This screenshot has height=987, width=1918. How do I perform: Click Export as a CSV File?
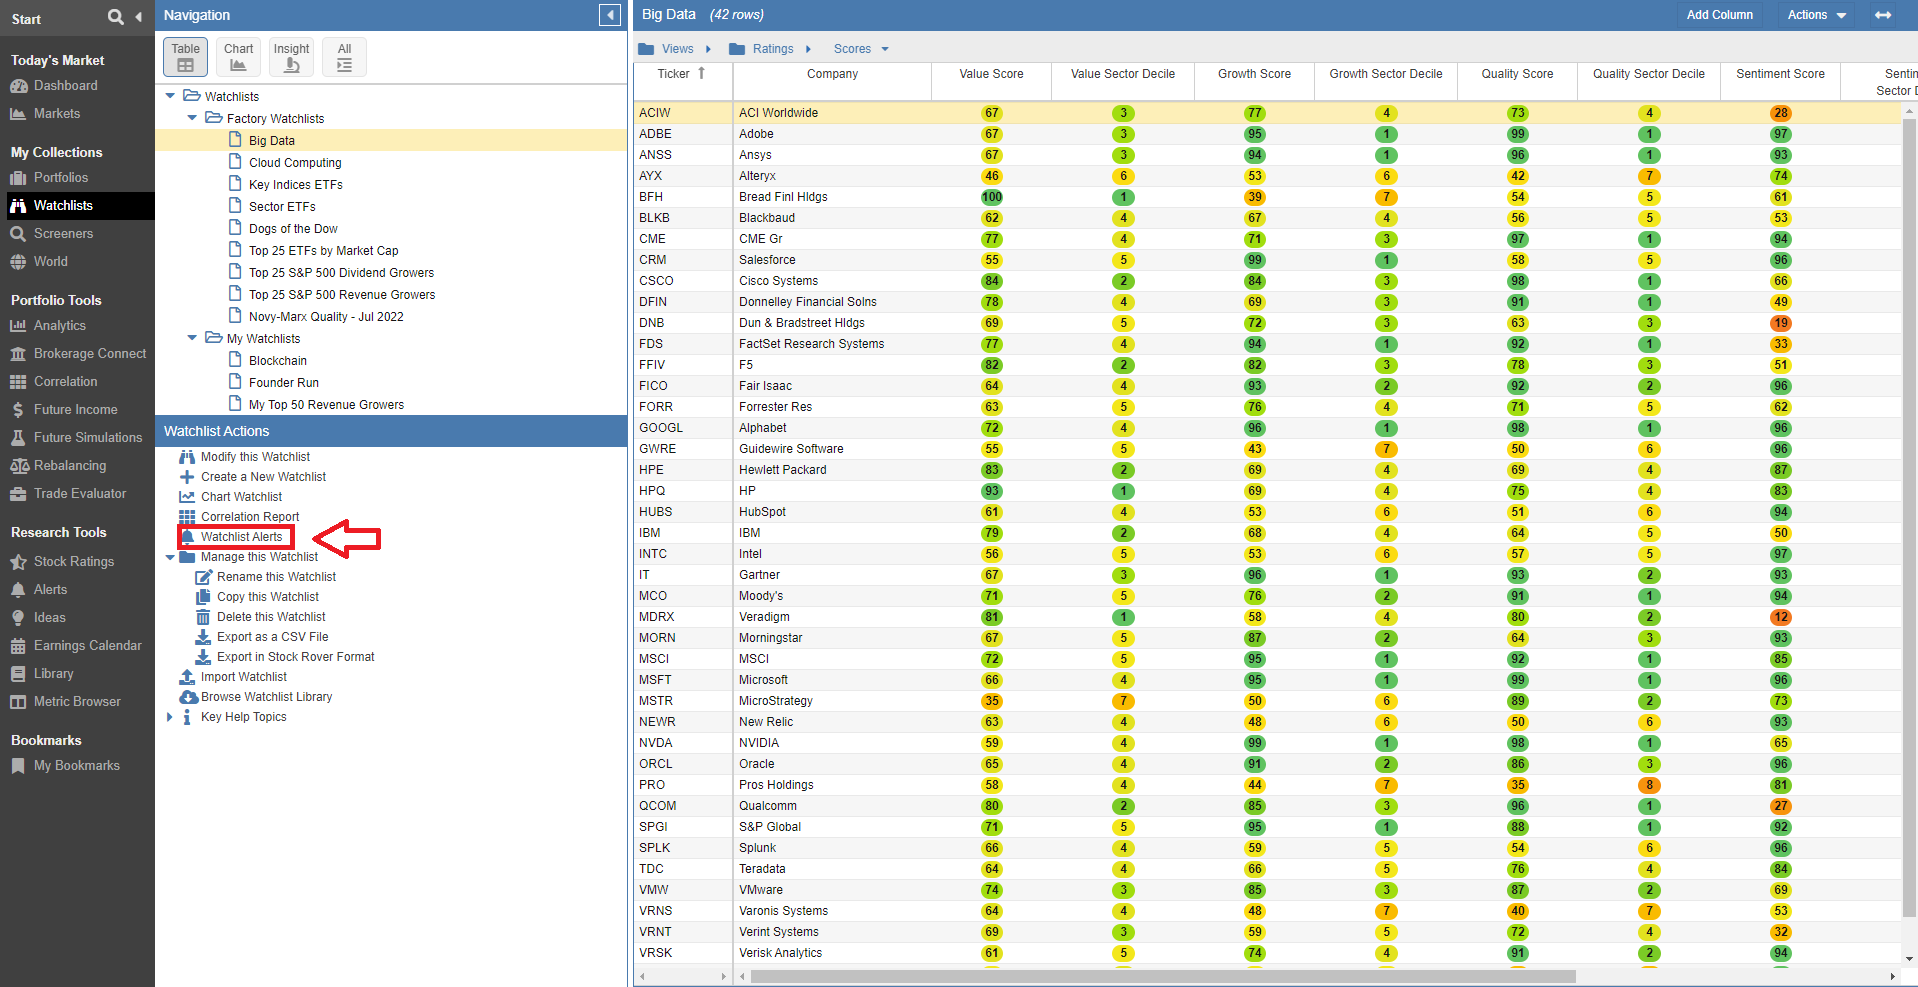[272, 637]
